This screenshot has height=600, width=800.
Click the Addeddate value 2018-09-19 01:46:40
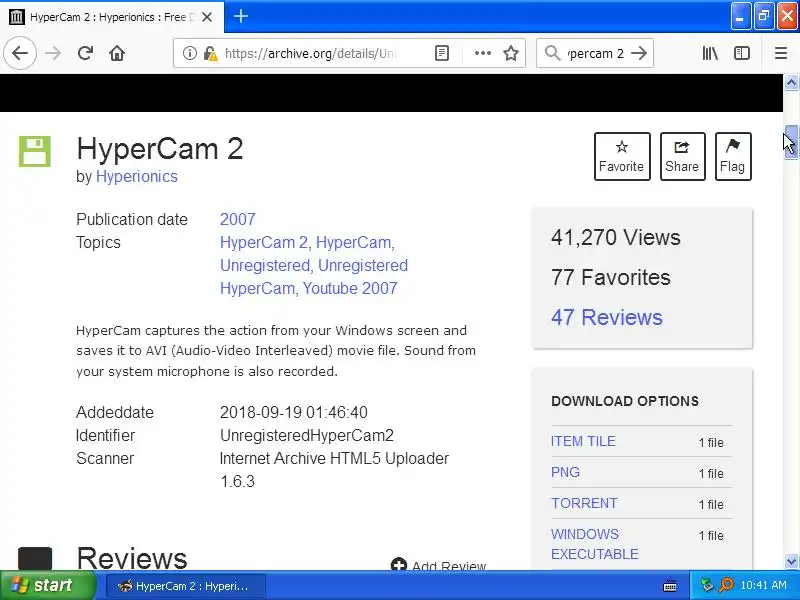coord(293,412)
